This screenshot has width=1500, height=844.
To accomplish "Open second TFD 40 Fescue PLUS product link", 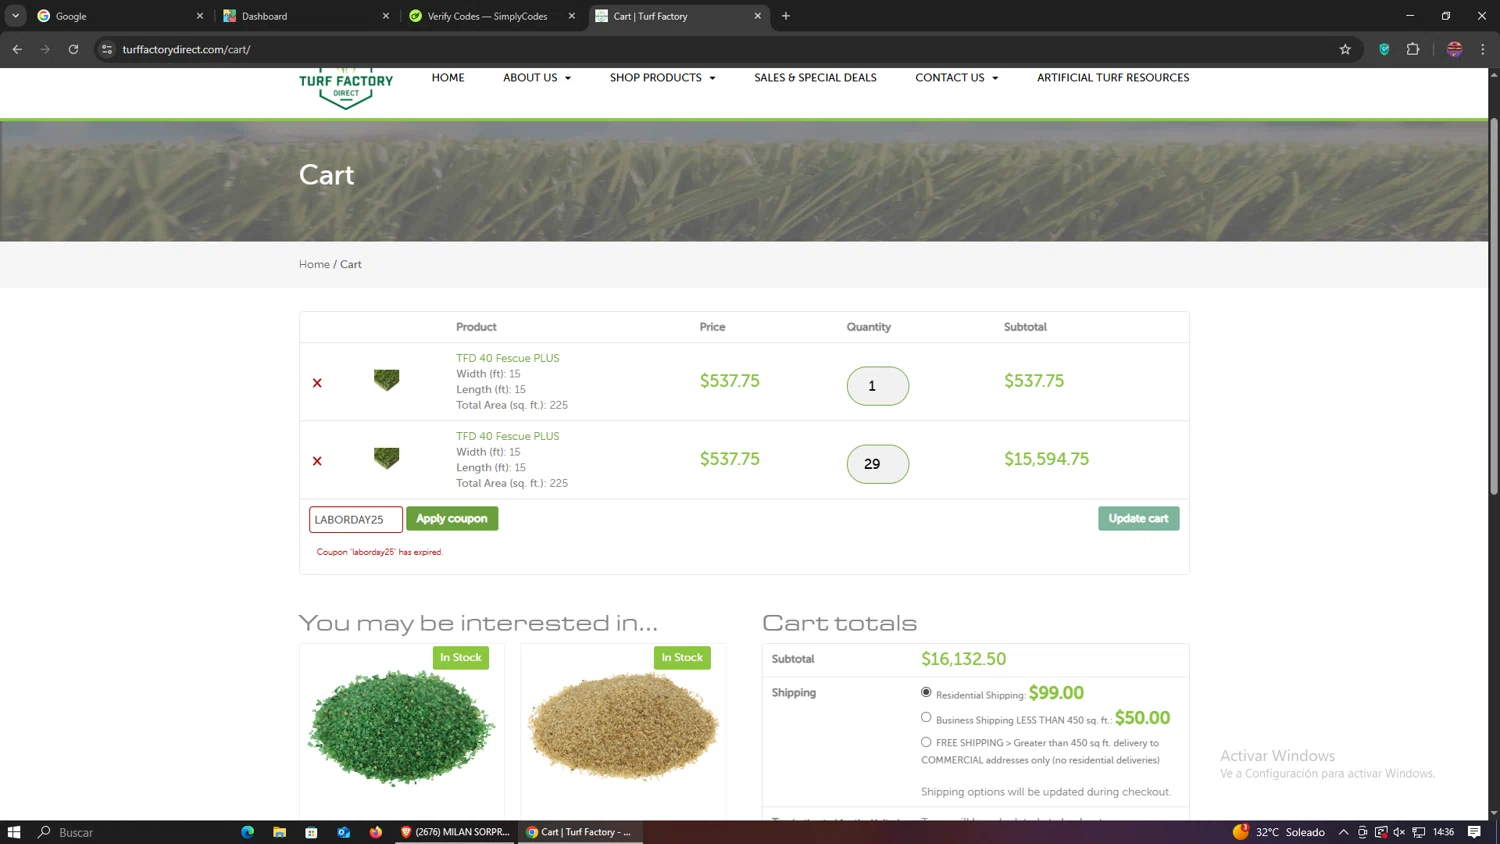I will [x=508, y=436].
